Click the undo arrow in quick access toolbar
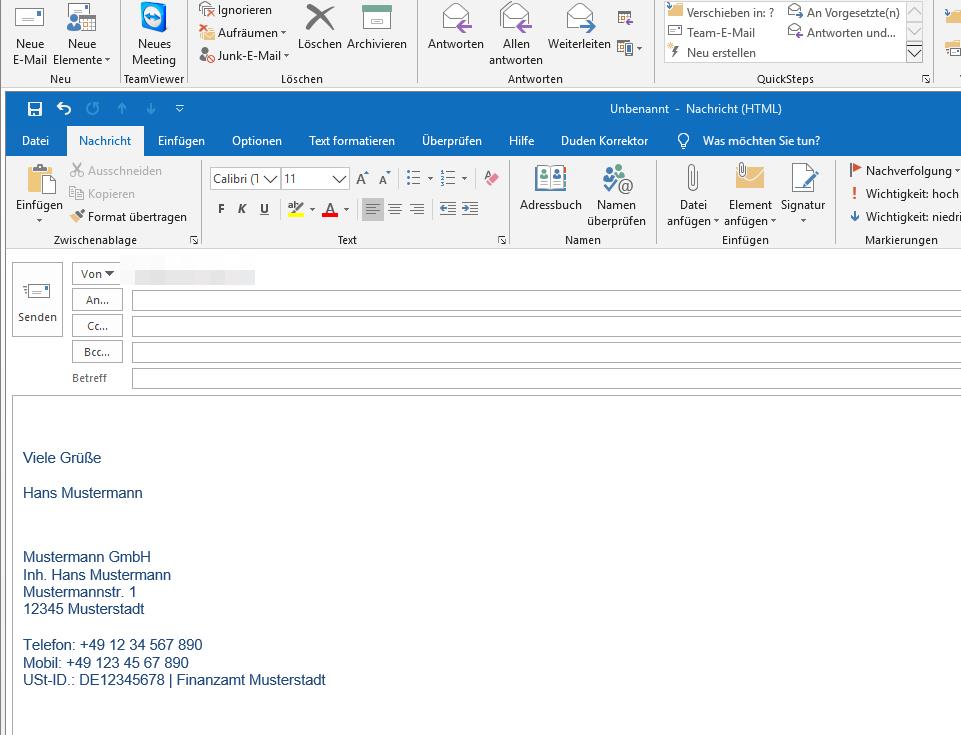 pos(64,109)
